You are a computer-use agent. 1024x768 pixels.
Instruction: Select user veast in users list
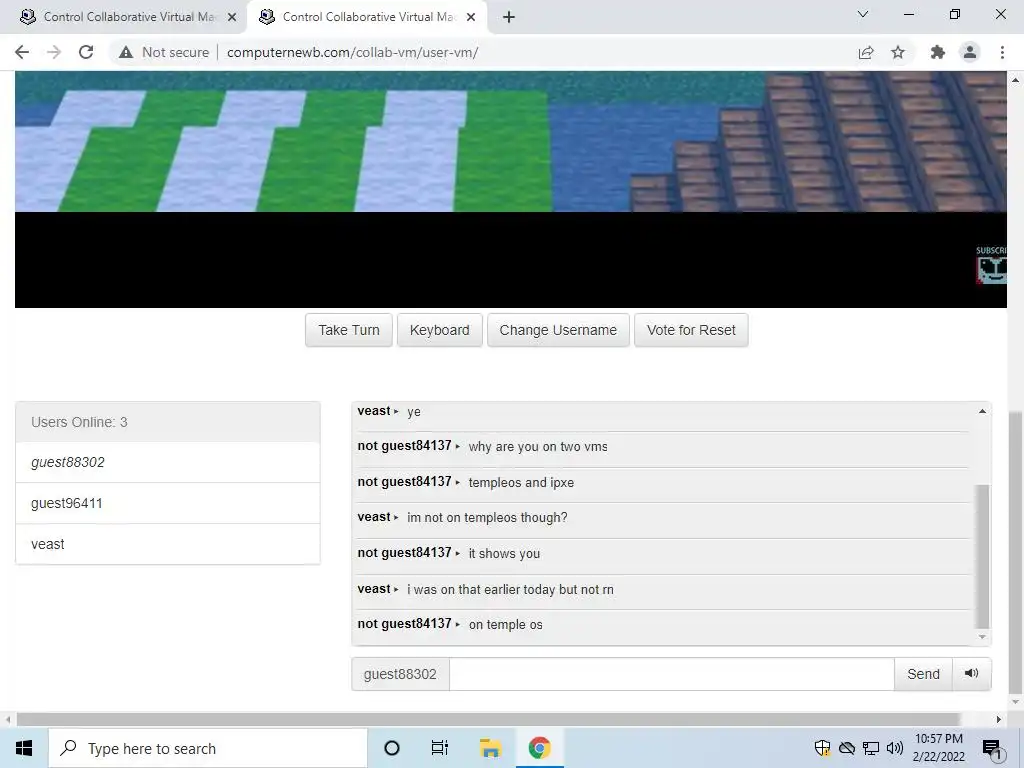[168, 544]
